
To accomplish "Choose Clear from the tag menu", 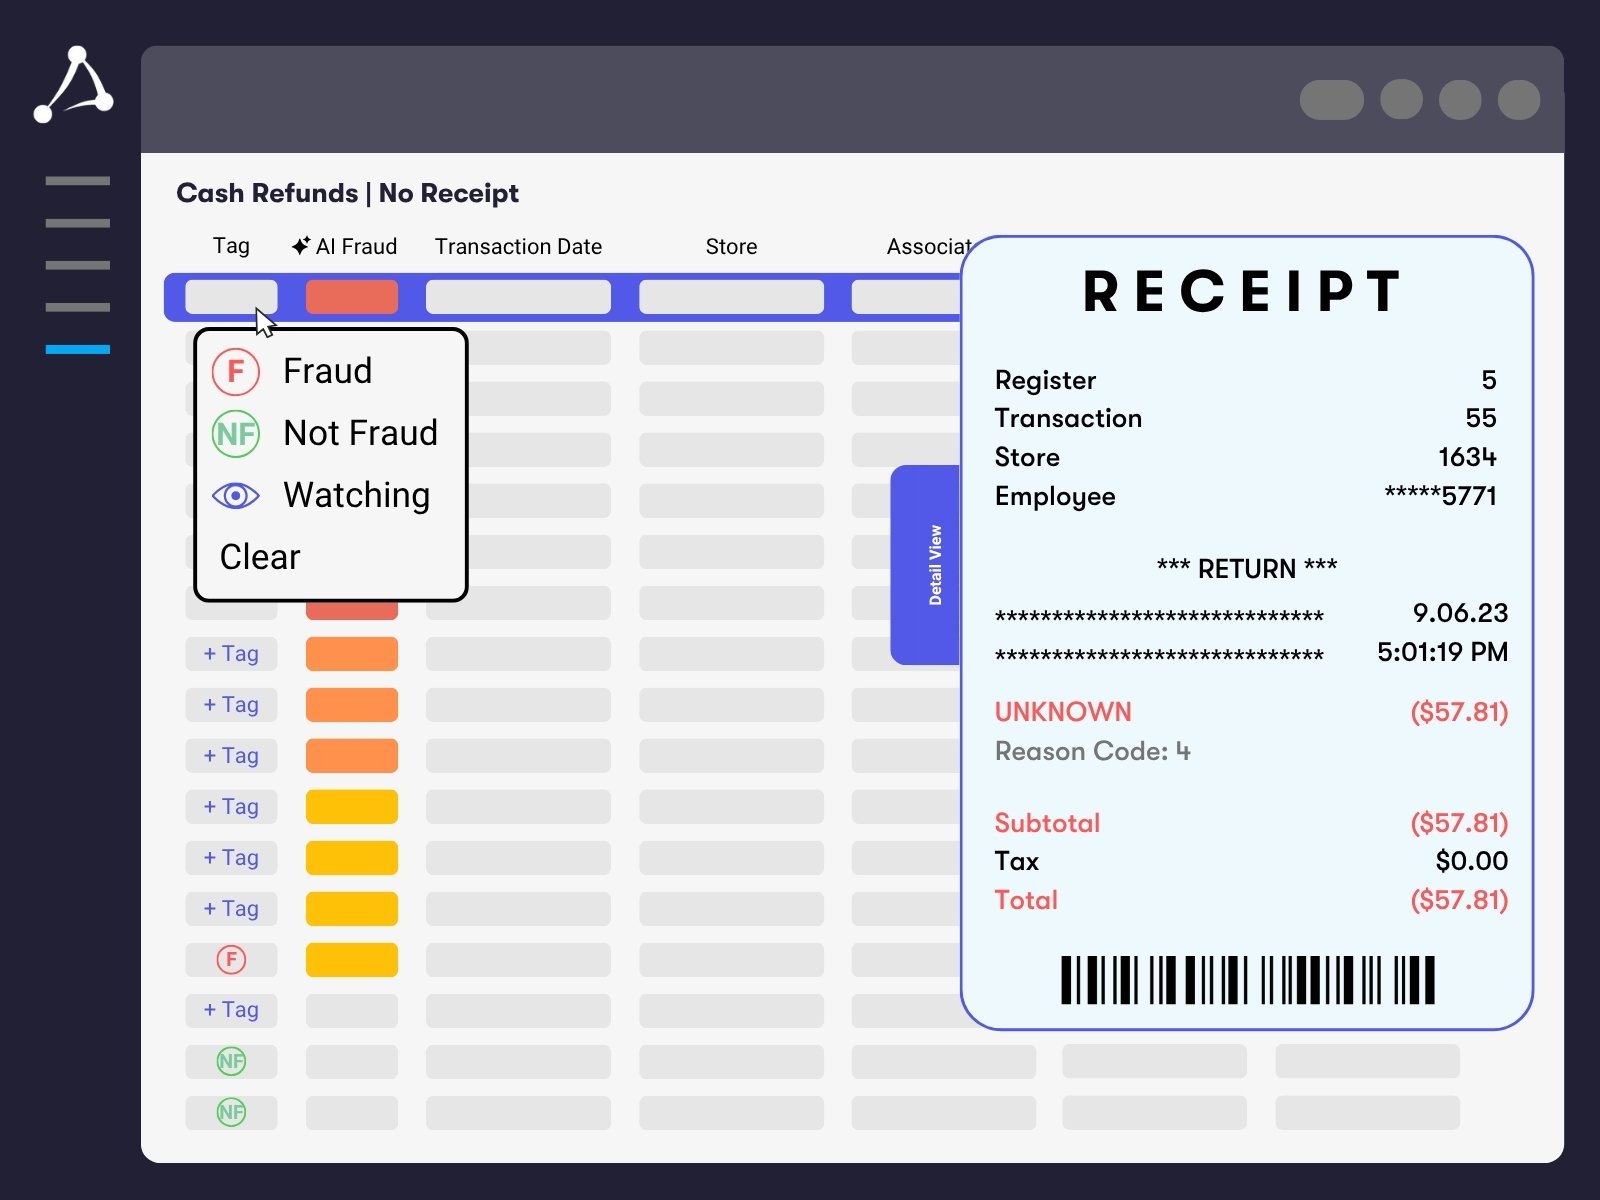I will pos(260,557).
